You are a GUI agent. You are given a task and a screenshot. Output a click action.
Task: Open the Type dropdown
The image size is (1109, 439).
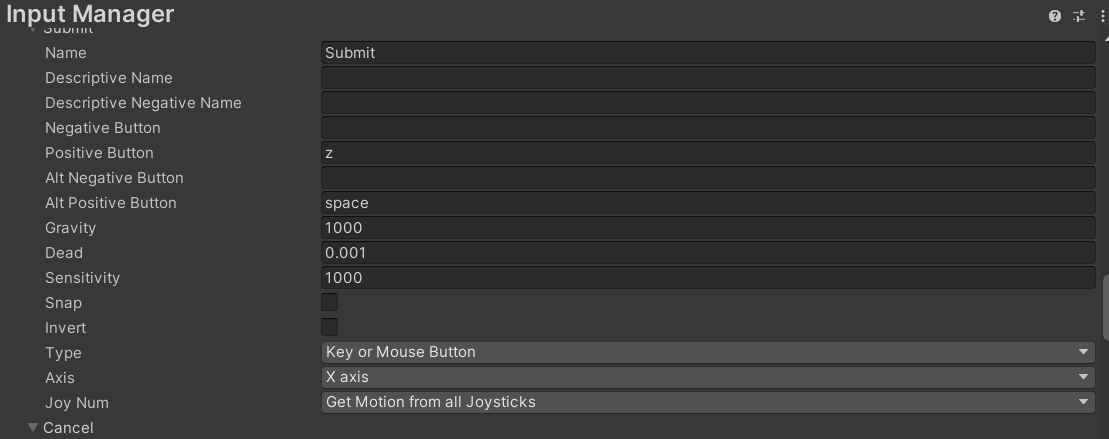(x=708, y=352)
